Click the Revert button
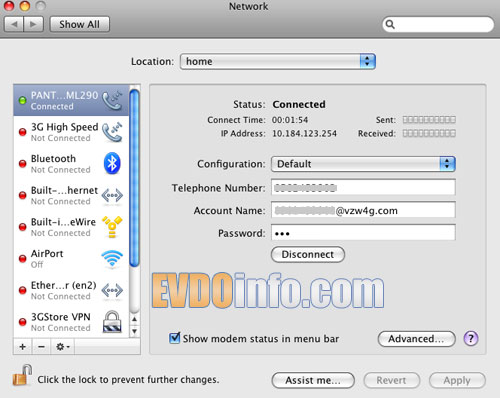 391,380
